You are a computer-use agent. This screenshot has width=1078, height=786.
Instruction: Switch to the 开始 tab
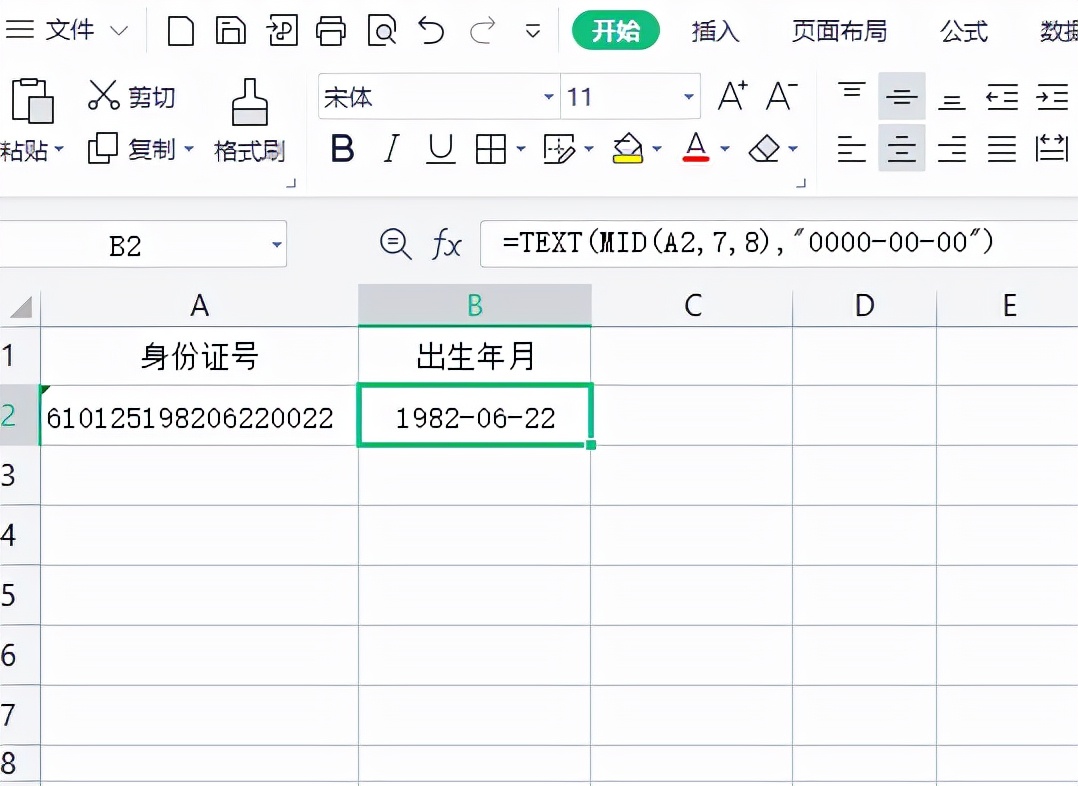[x=615, y=30]
